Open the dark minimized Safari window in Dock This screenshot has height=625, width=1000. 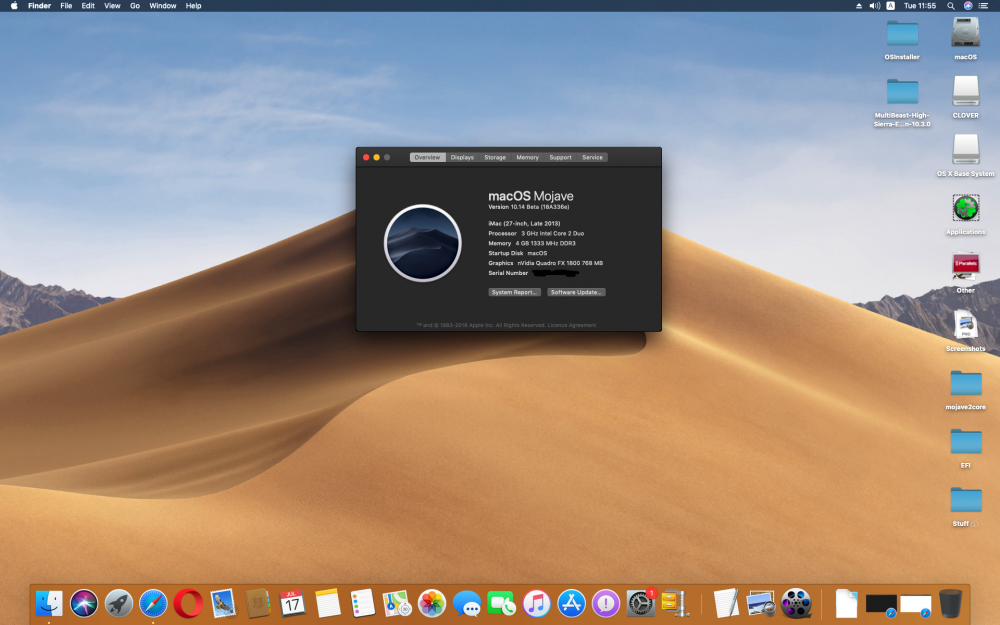881,605
